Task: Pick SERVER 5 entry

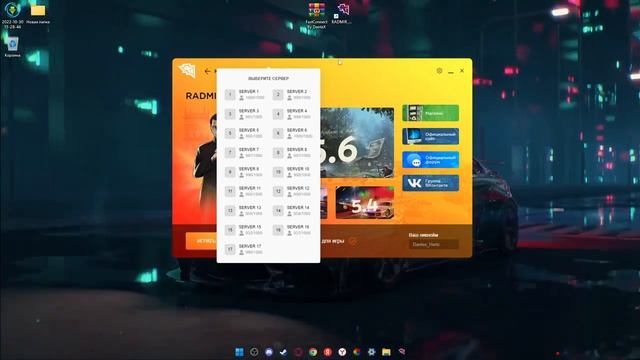Action: click(245, 133)
